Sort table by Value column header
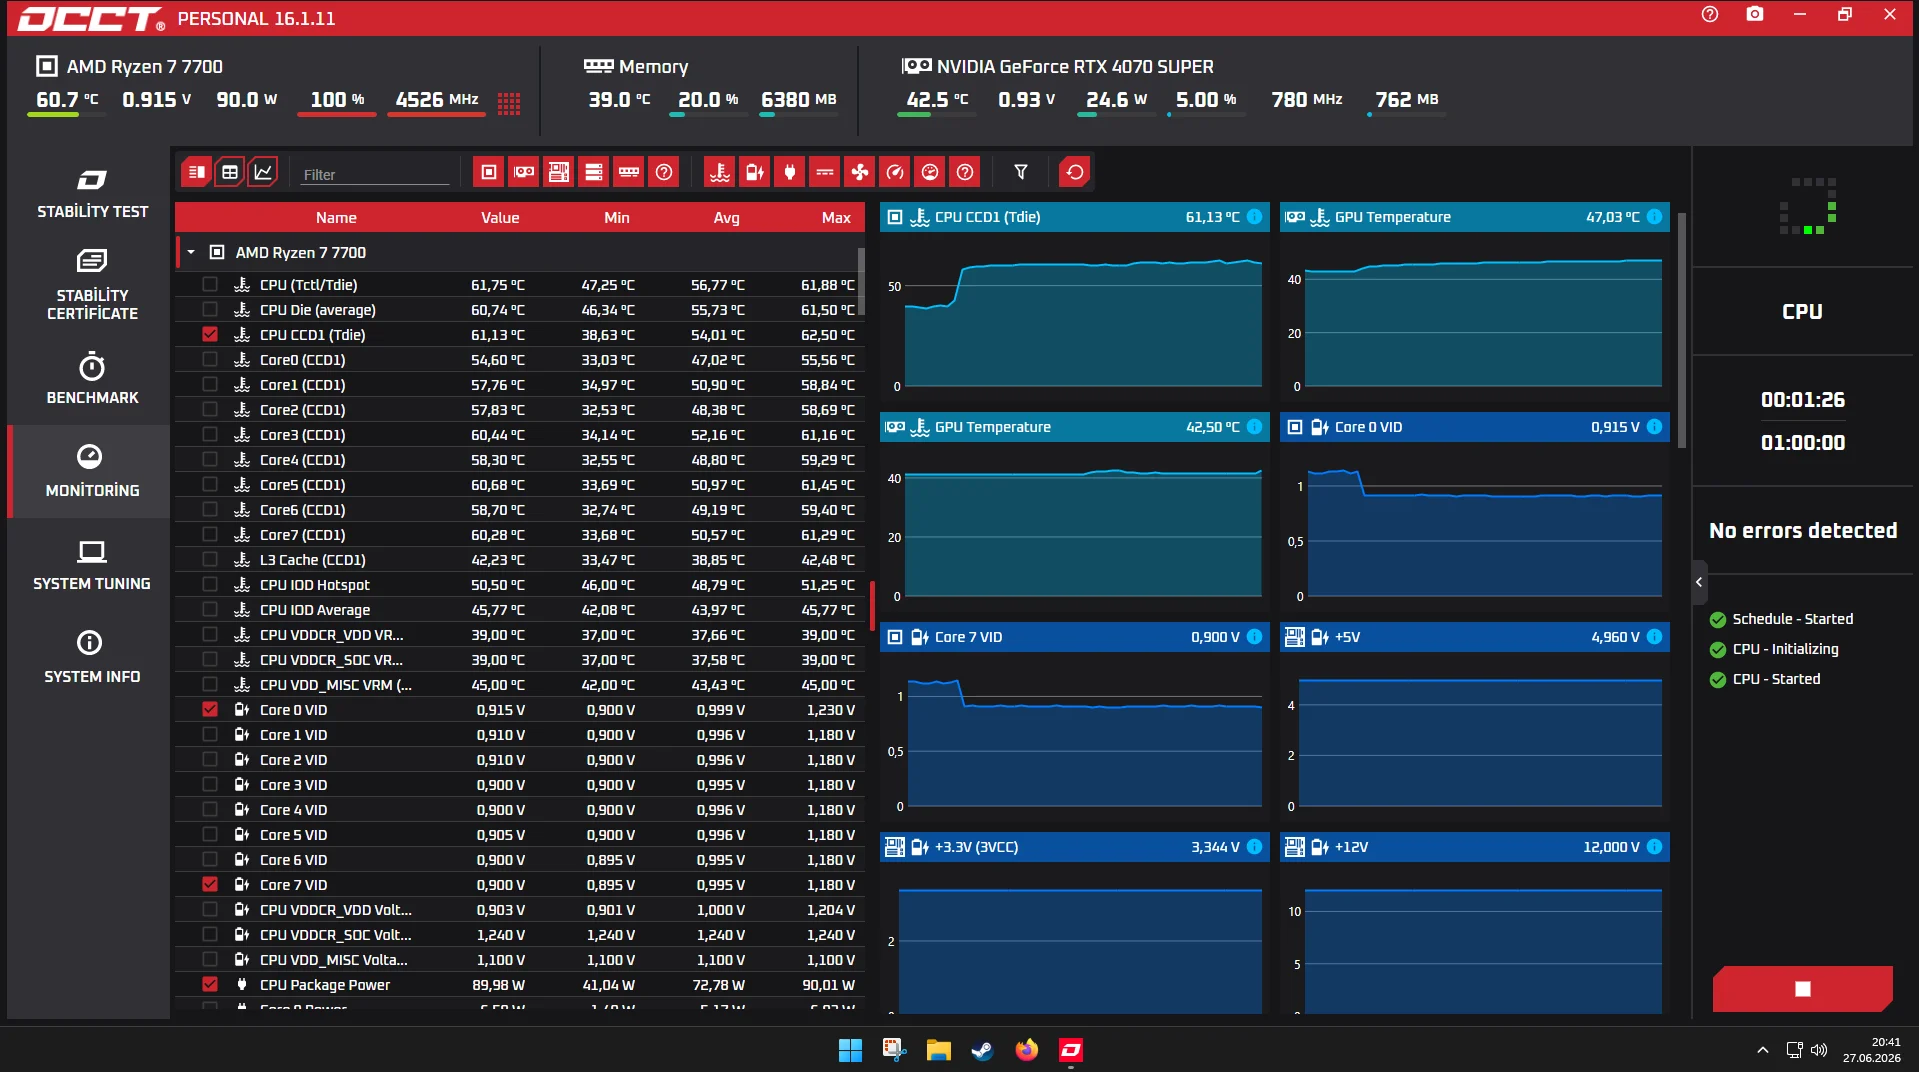The image size is (1919, 1072). 500,217
